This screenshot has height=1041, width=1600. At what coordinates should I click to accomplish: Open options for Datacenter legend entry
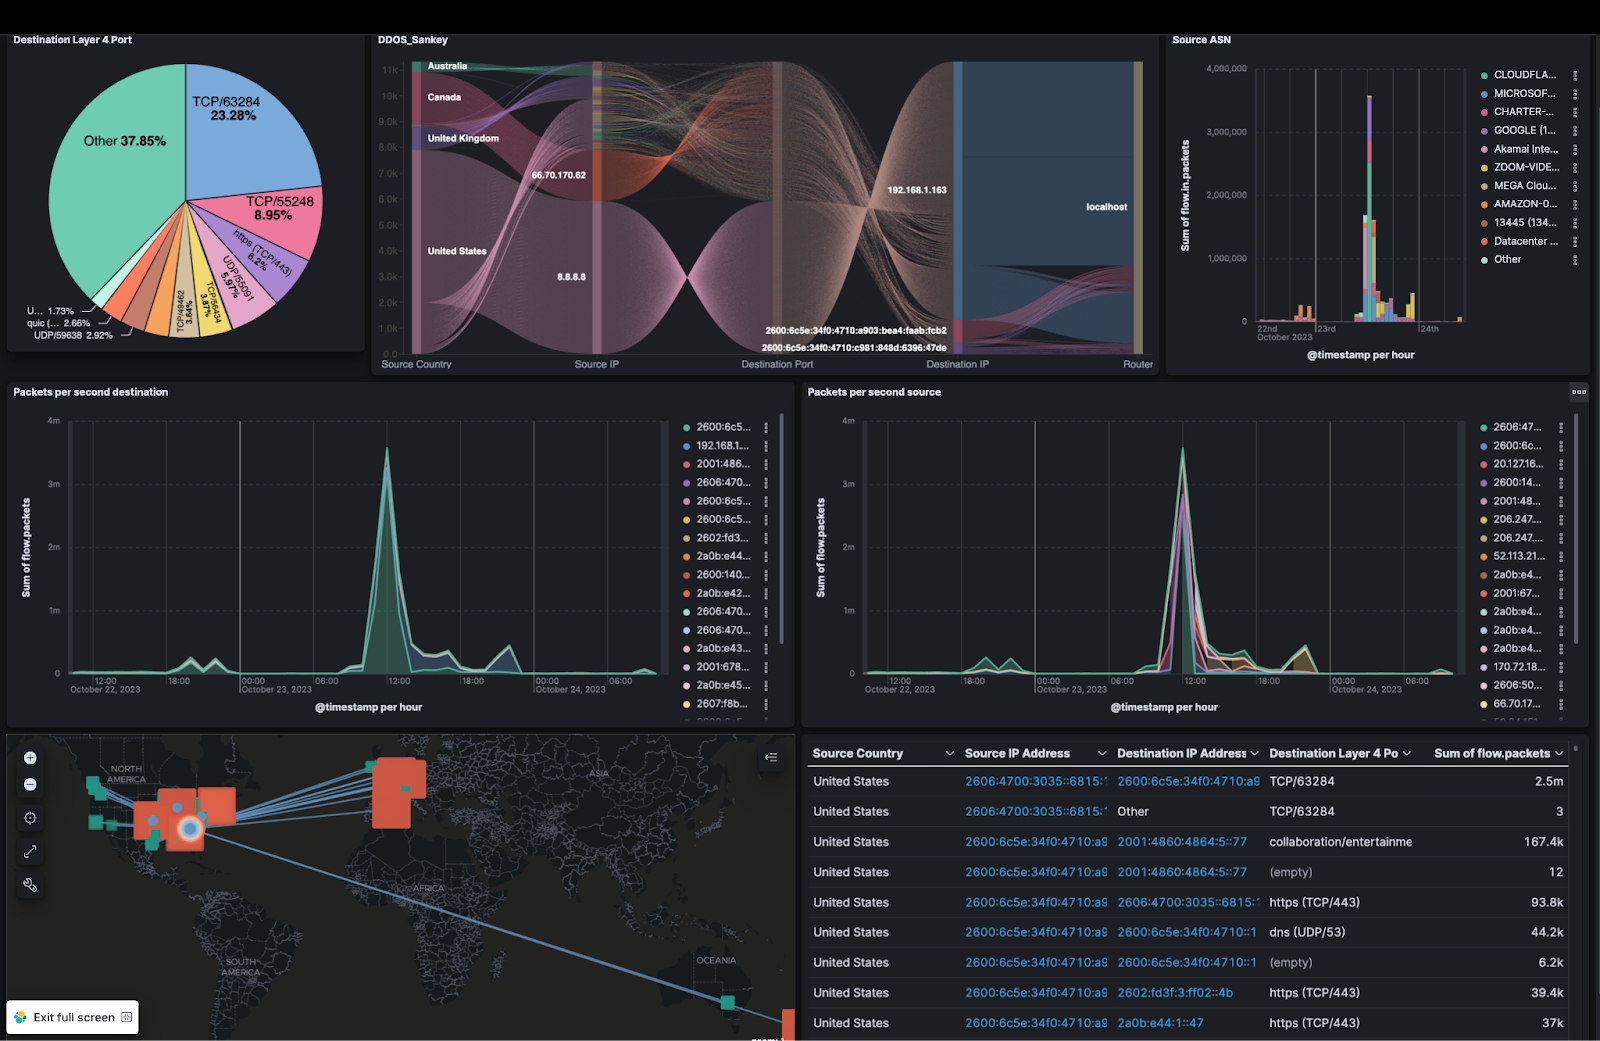click(x=1575, y=241)
